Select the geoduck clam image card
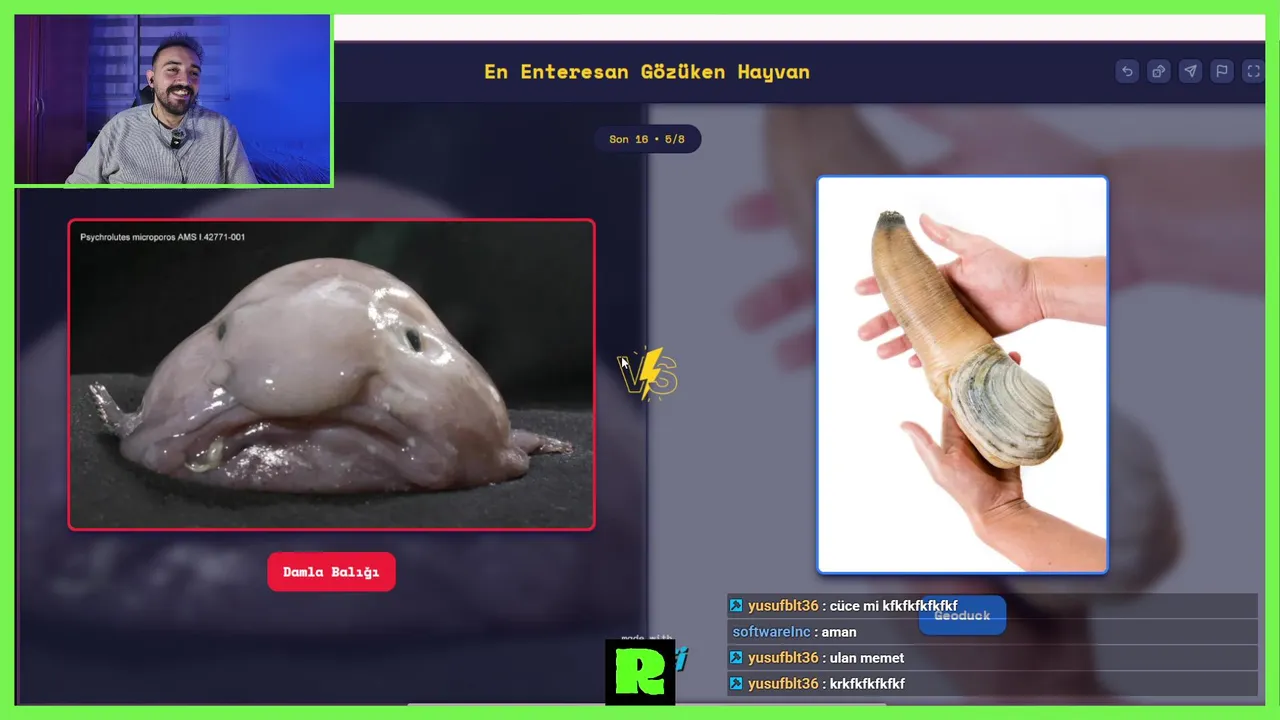 click(x=962, y=375)
